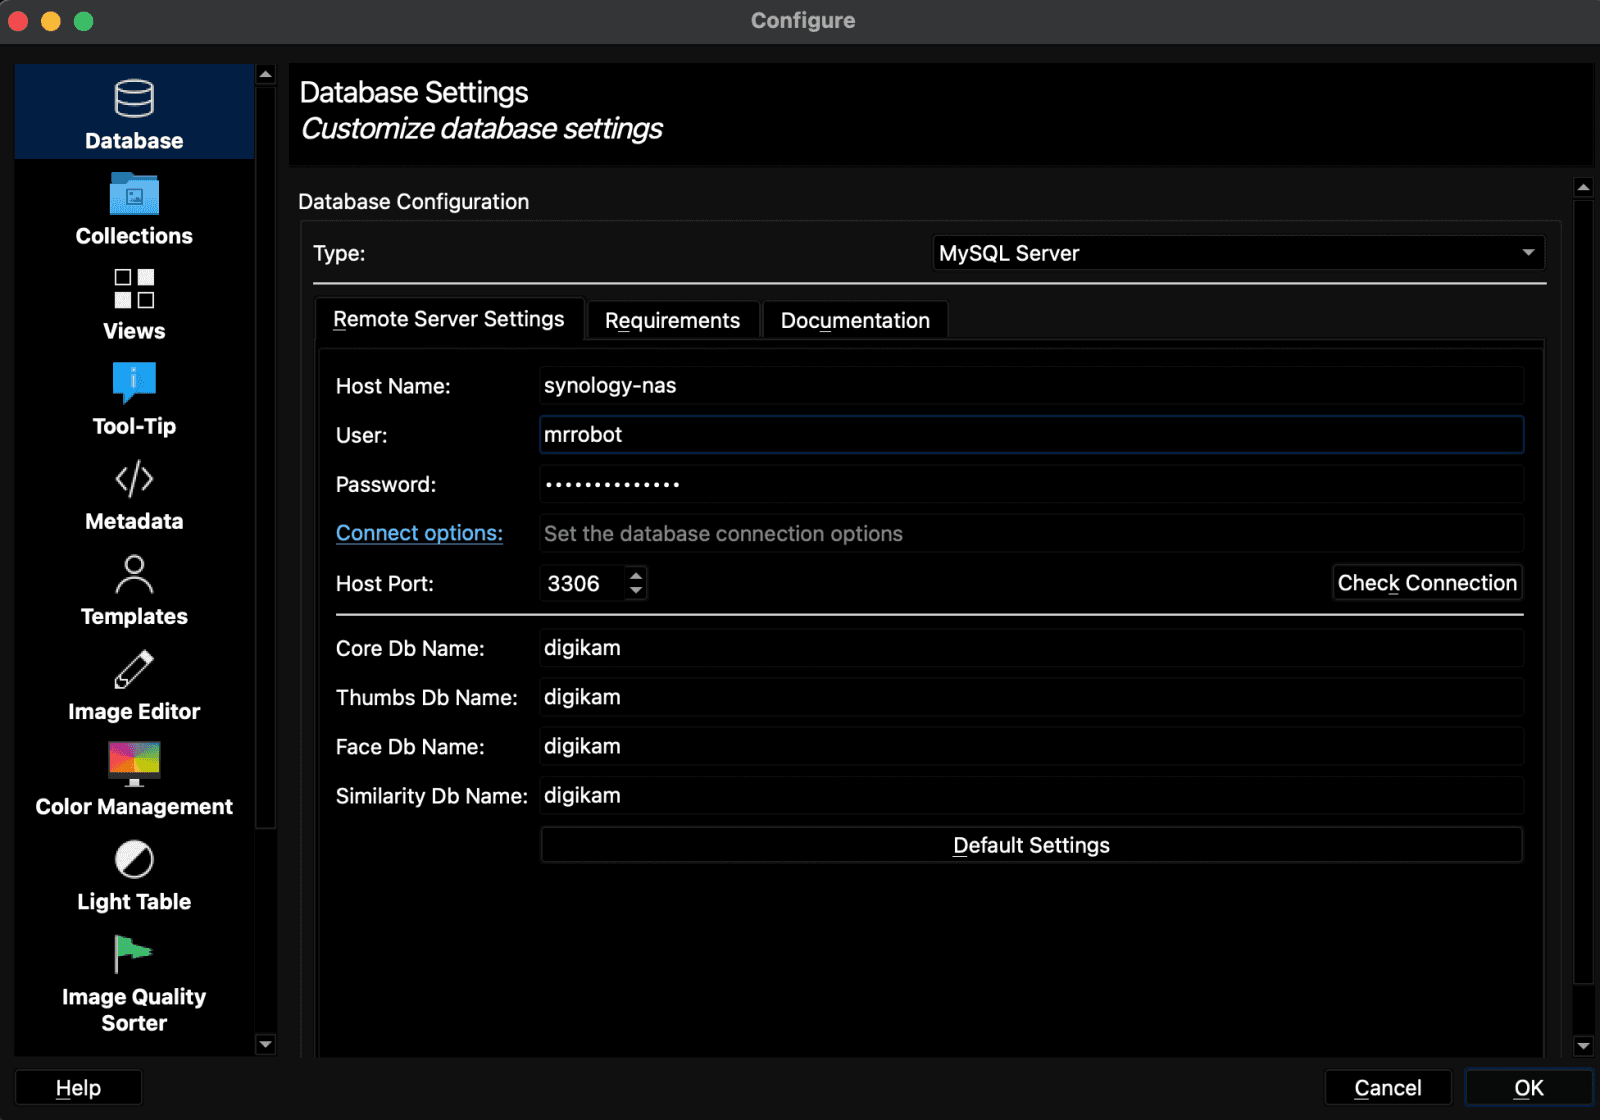Confirm settings with the OK button

pos(1527,1087)
